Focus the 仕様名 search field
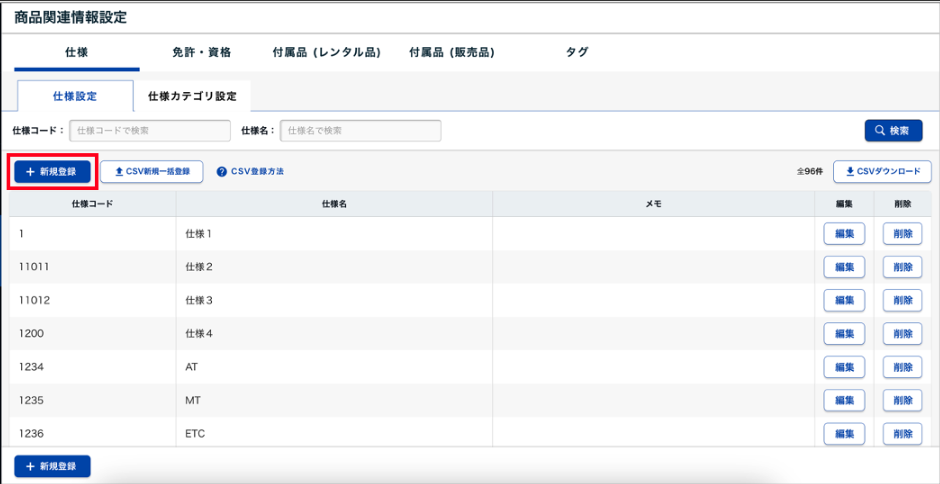 point(360,130)
